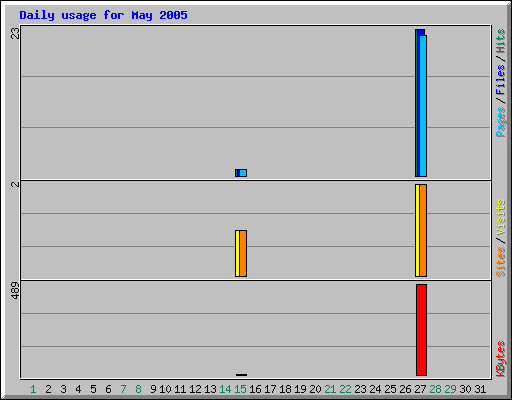Image resolution: width=512 pixels, height=400 pixels.
Task: Click the 'Files' legend label
Action: (x=500, y=80)
